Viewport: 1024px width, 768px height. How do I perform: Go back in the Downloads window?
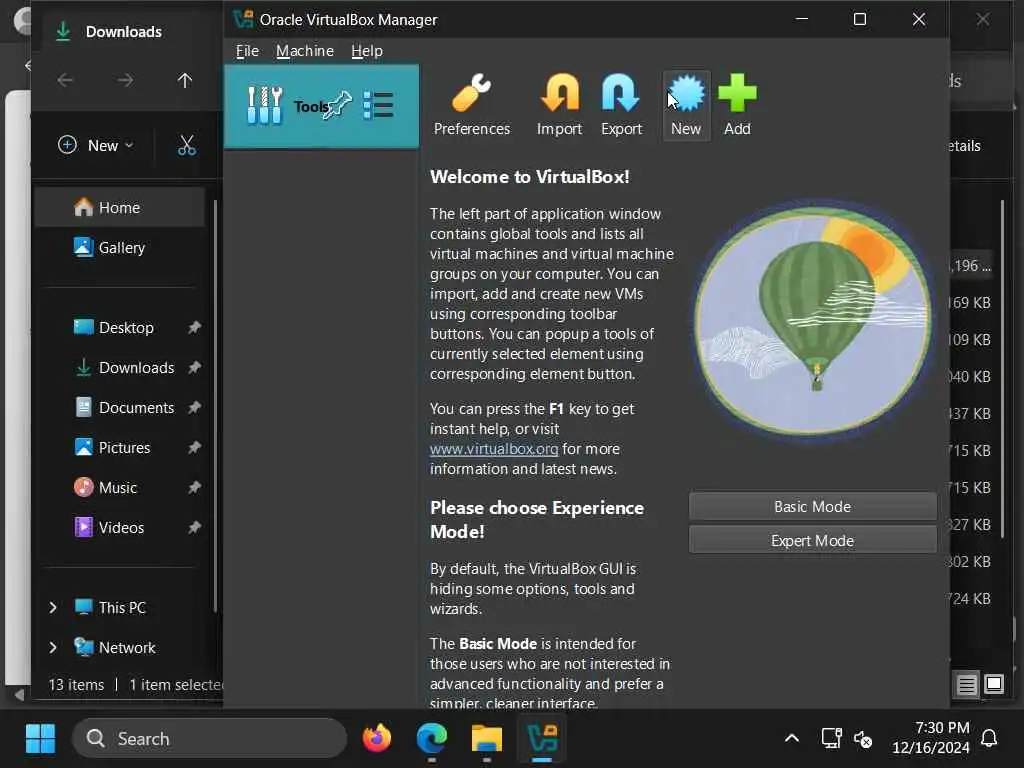pos(65,80)
